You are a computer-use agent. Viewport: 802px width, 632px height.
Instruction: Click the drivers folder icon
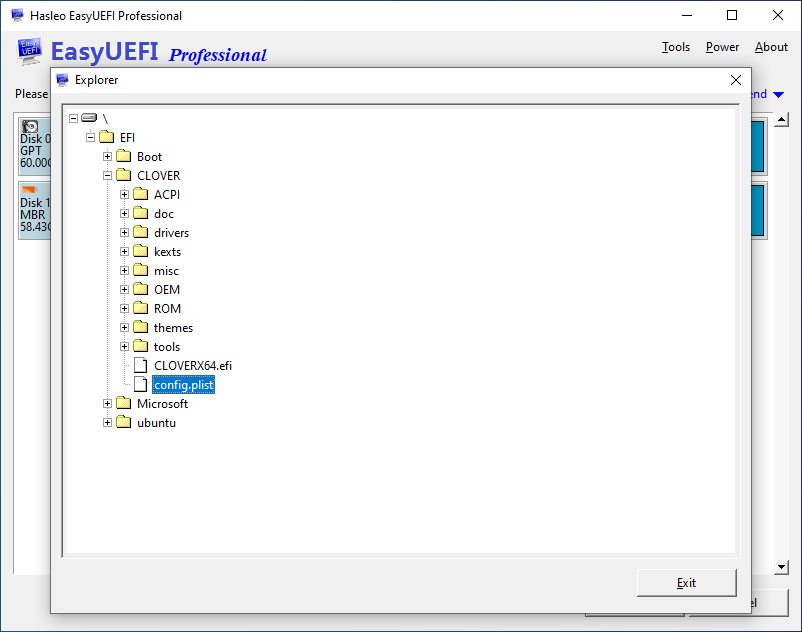[x=141, y=232]
